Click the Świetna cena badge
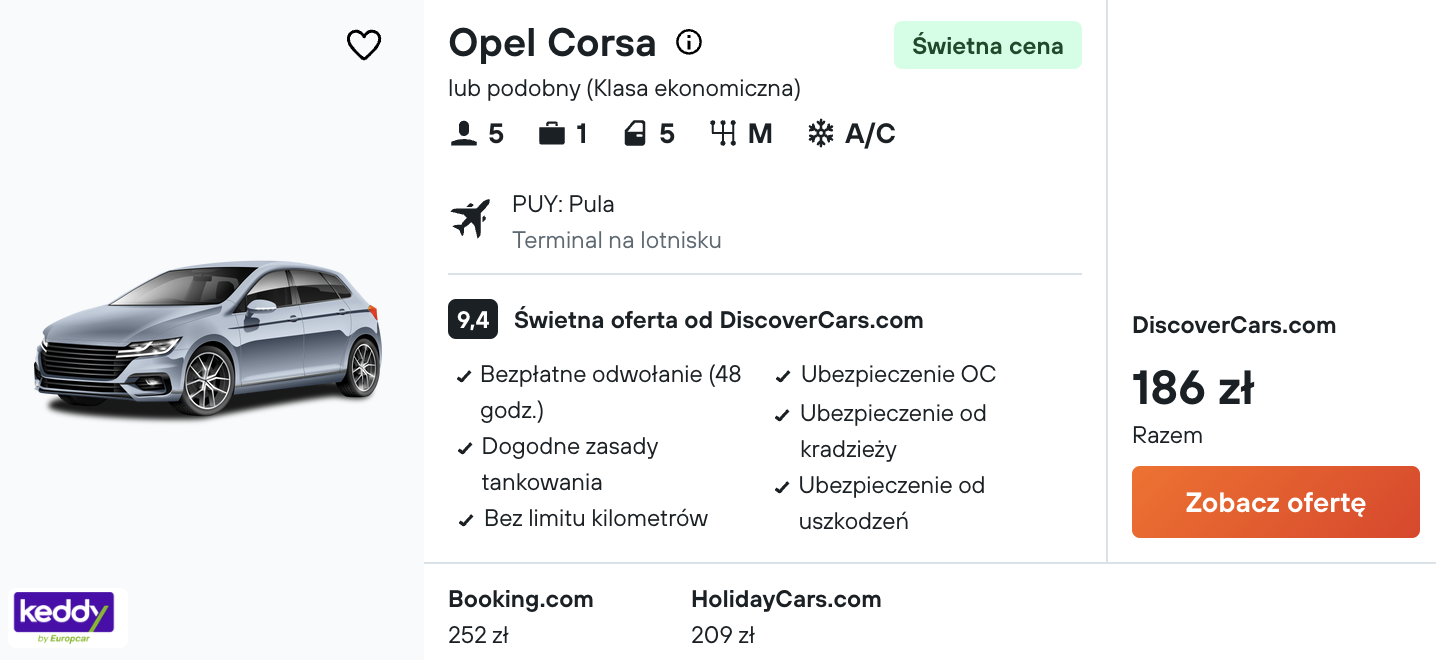The height and width of the screenshot is (660, 1436). (988, 45)
